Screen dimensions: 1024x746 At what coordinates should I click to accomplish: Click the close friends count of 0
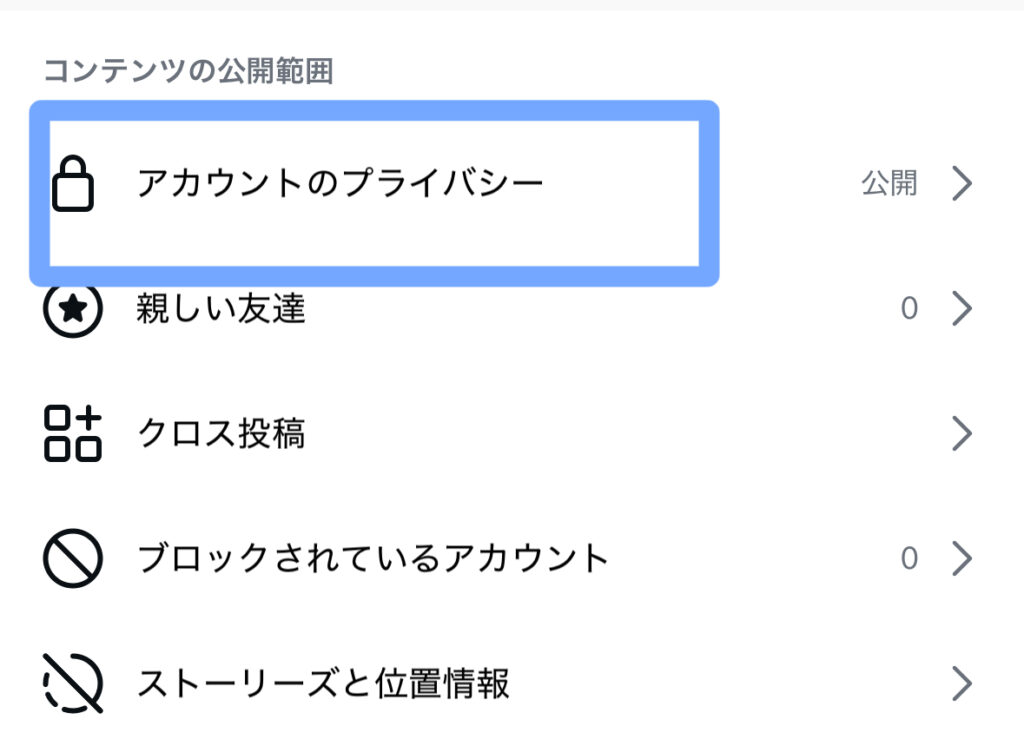click(909, 309)
